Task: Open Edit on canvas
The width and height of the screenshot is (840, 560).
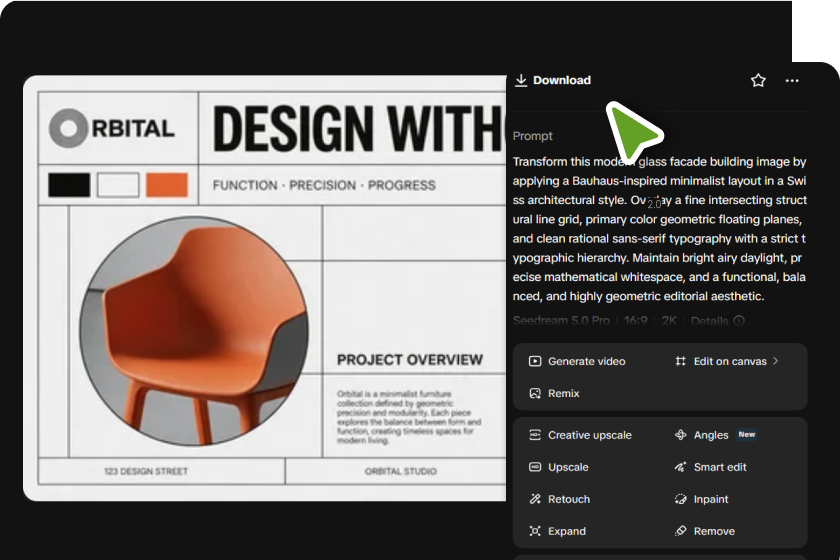Action: [730, 361]
